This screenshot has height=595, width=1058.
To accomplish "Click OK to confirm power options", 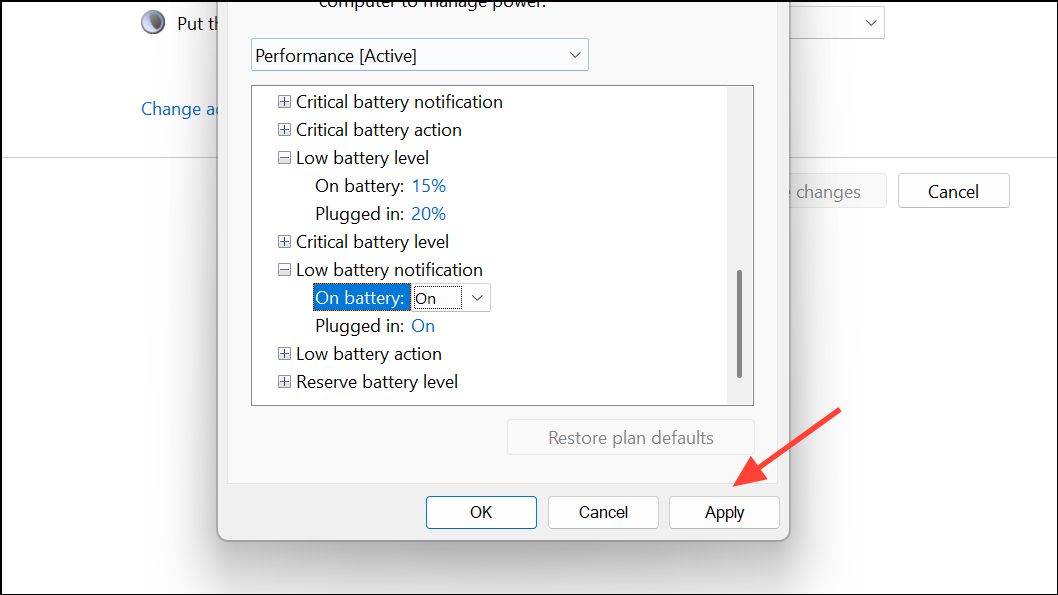I will click(x=481, y=513).
